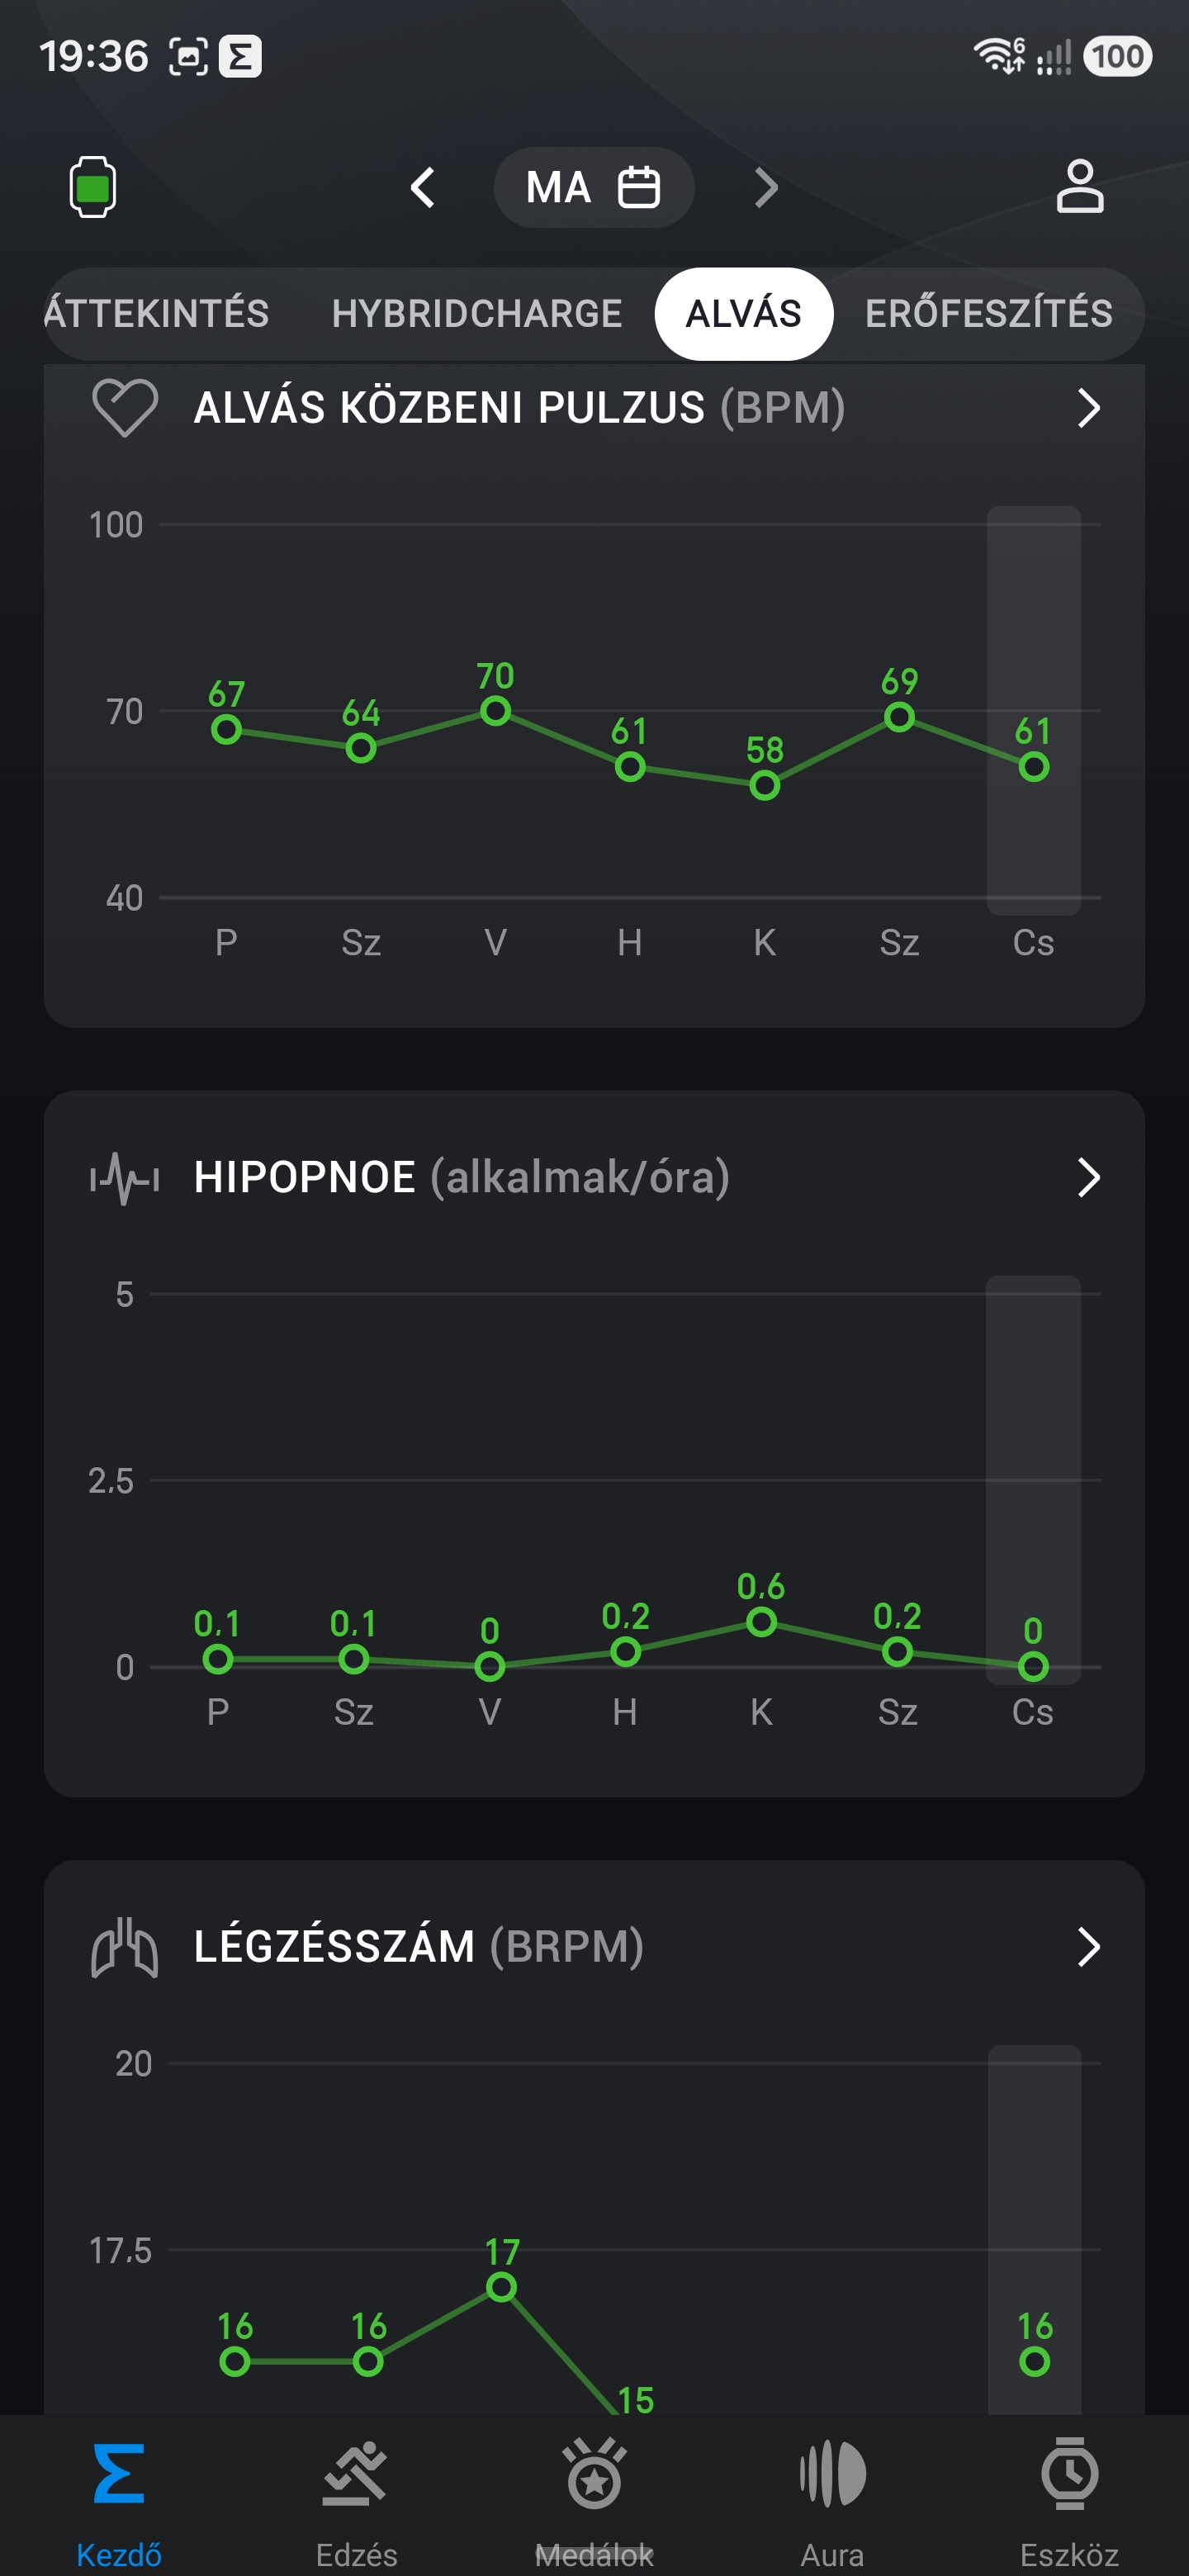Image resolution: width=1189 pixels, height=2576 pixels.
Task: Switch to the Áttekintés tab
Action: tap(157, 314)
